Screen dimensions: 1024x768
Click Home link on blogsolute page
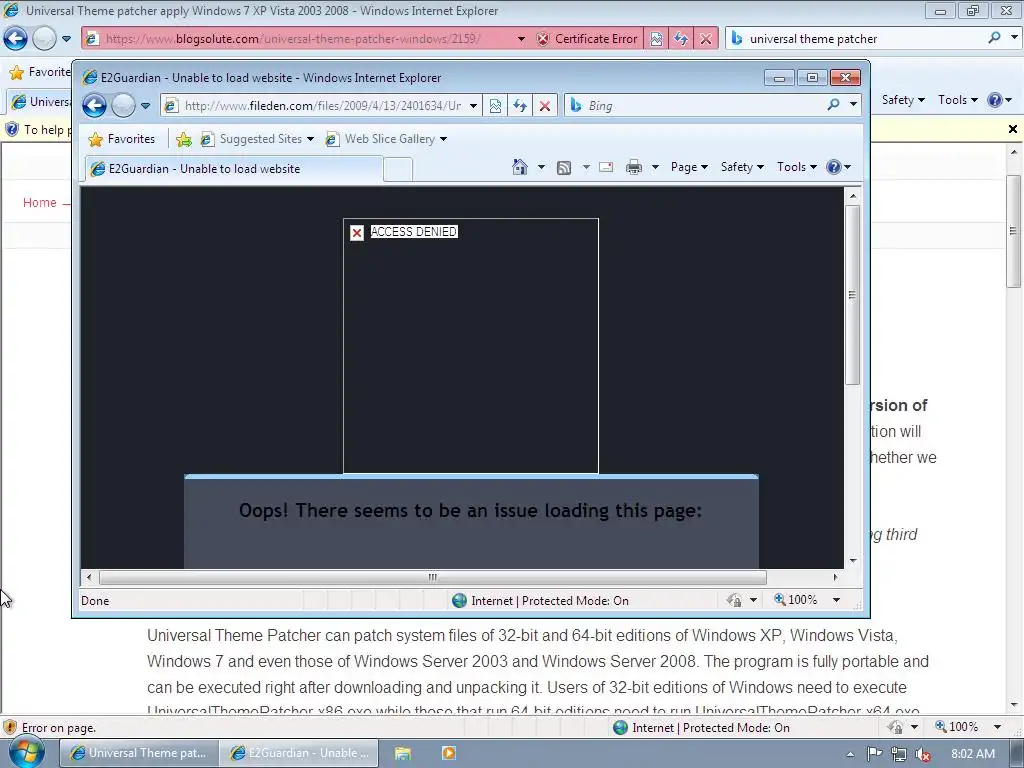[40, 203]
